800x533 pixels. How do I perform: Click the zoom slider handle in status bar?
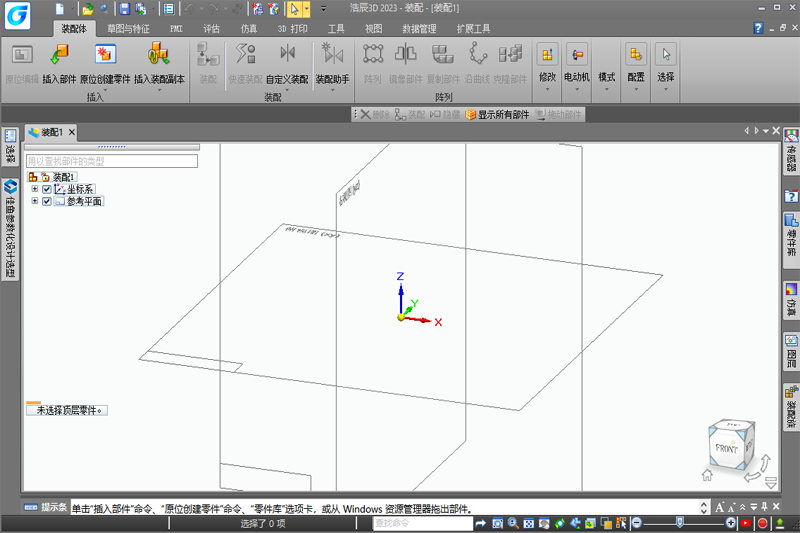680,523
